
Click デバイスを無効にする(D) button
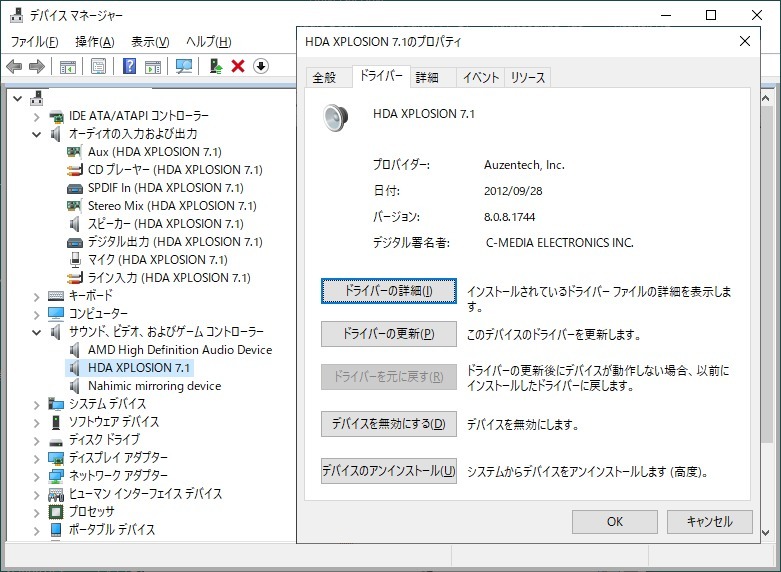coord(389,424)
